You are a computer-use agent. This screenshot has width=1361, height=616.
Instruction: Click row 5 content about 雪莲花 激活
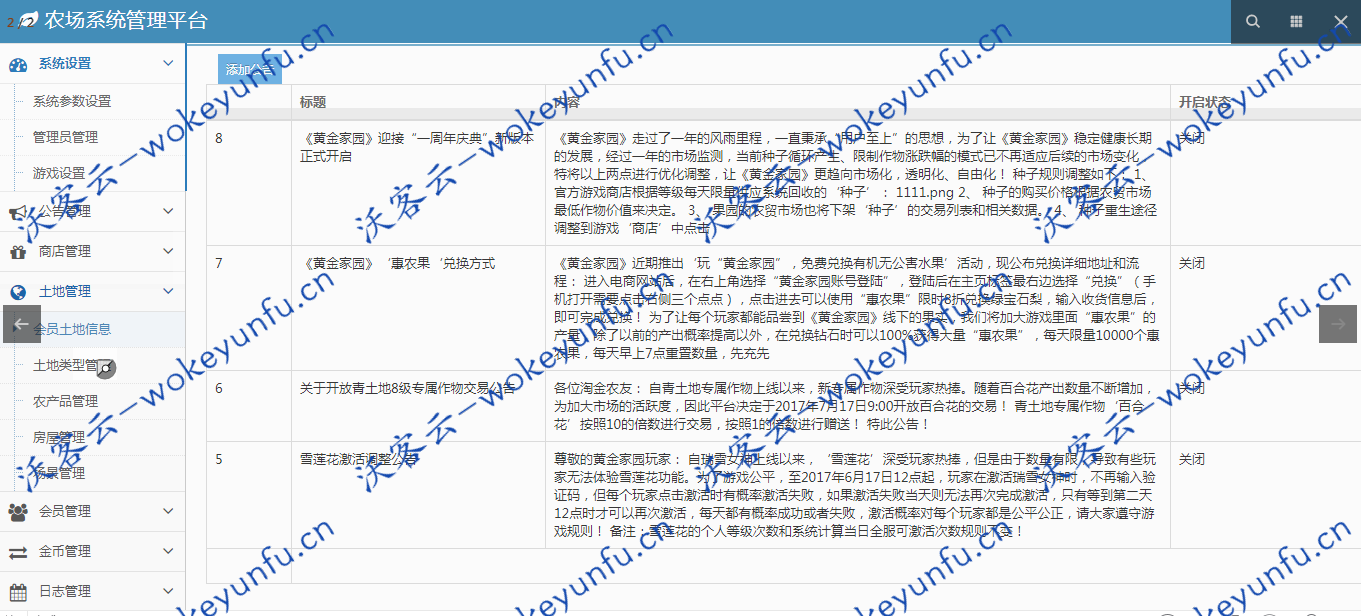(857, 496)
